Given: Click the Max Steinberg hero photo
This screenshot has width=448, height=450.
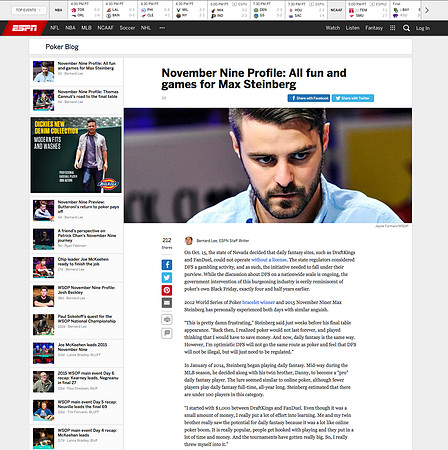Looking at the screenshot, I should 268,165.
